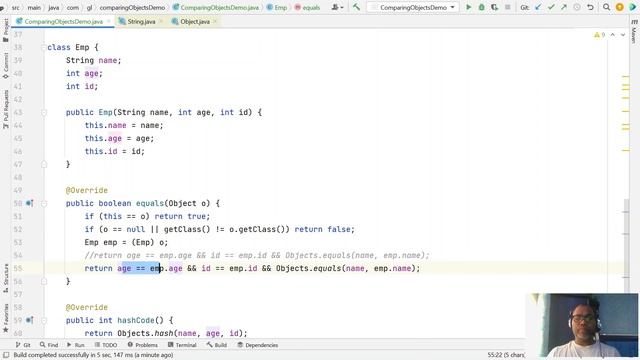Click line number 55 in gutter
Viewport: 640px width, 360px height.
(x=18, y=269)
